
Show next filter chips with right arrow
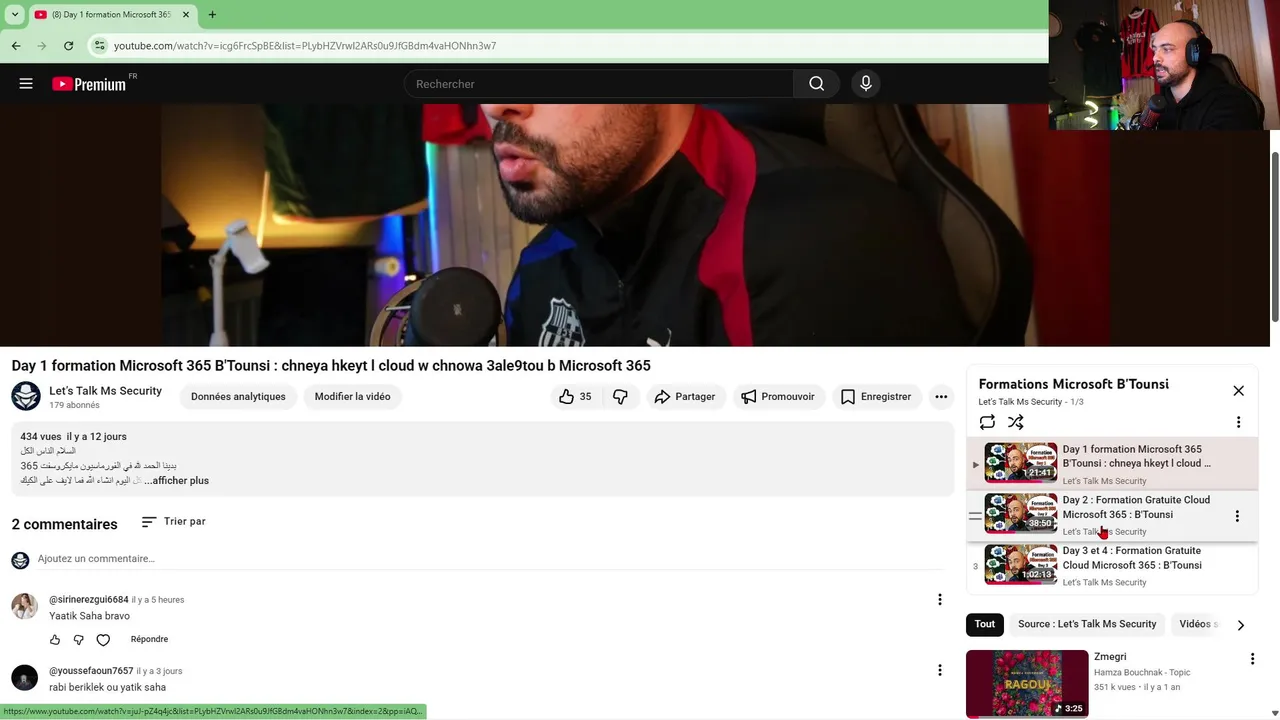[1240, 625]
